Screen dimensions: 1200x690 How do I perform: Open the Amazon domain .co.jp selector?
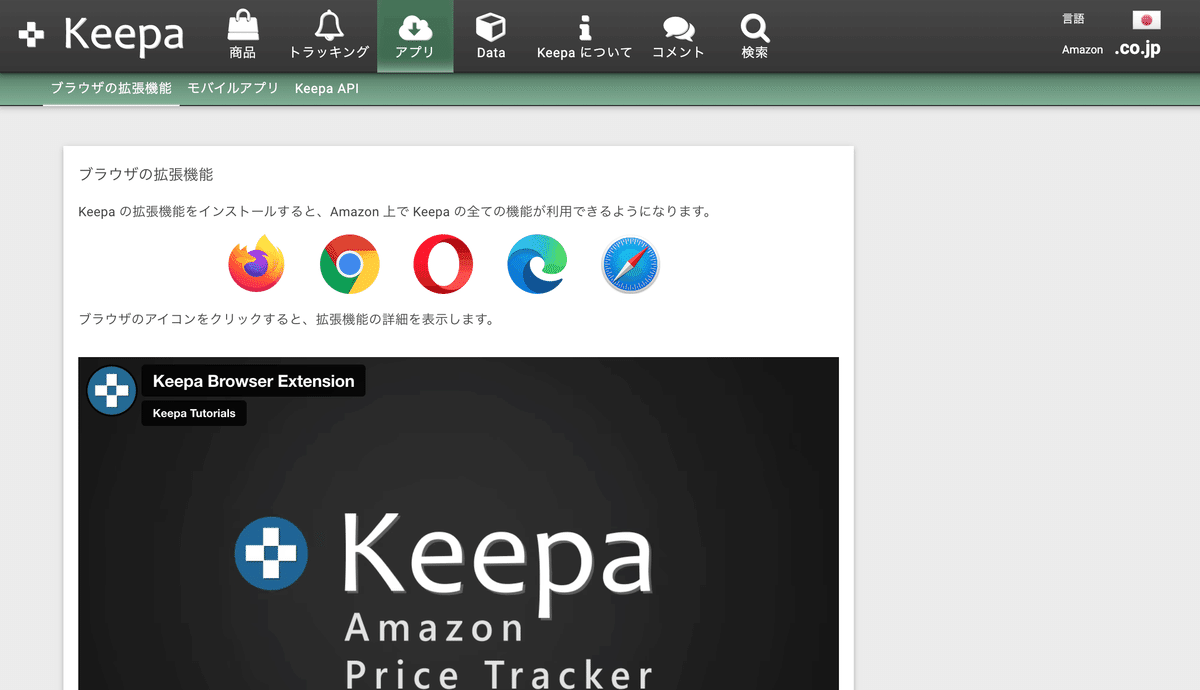[x=1139, y=47]
